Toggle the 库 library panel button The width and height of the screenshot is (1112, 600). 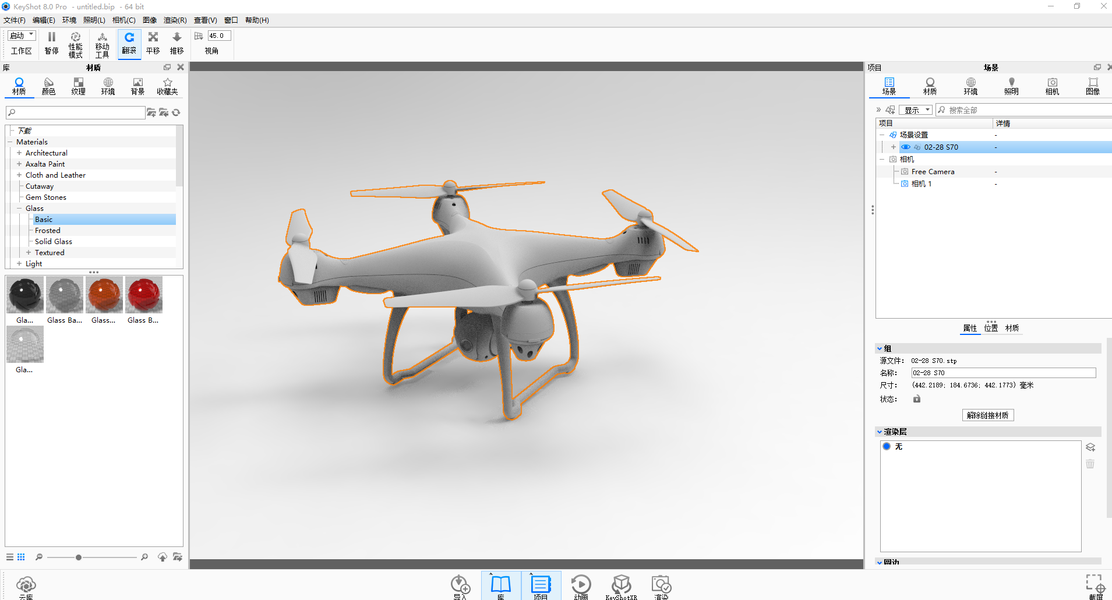coord(501,587)
